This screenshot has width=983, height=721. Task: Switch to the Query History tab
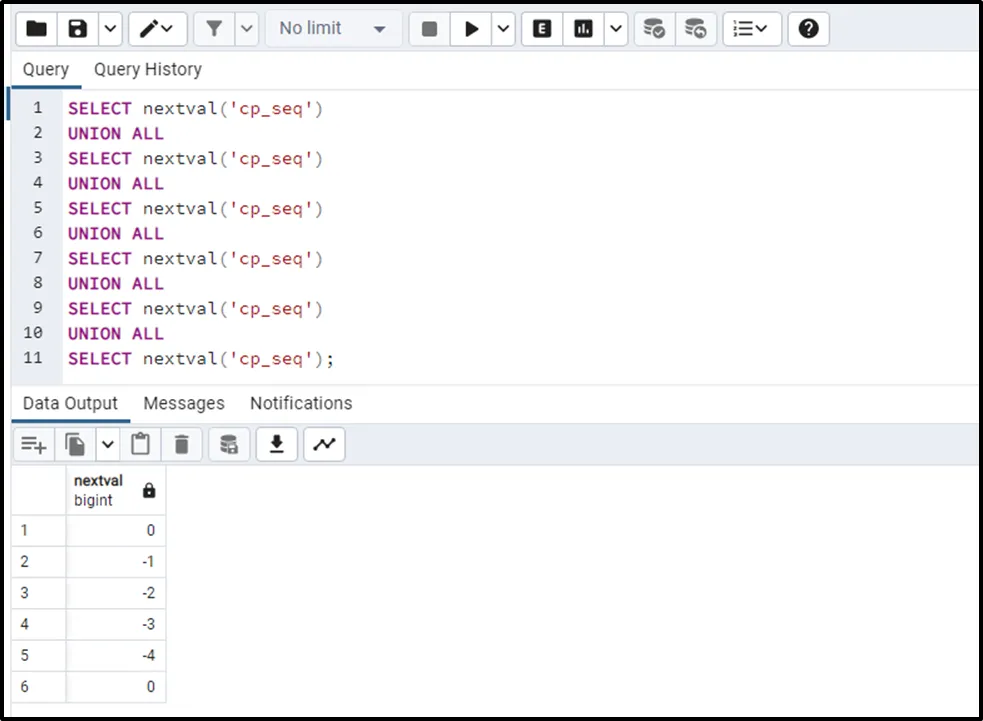(147, 69)
